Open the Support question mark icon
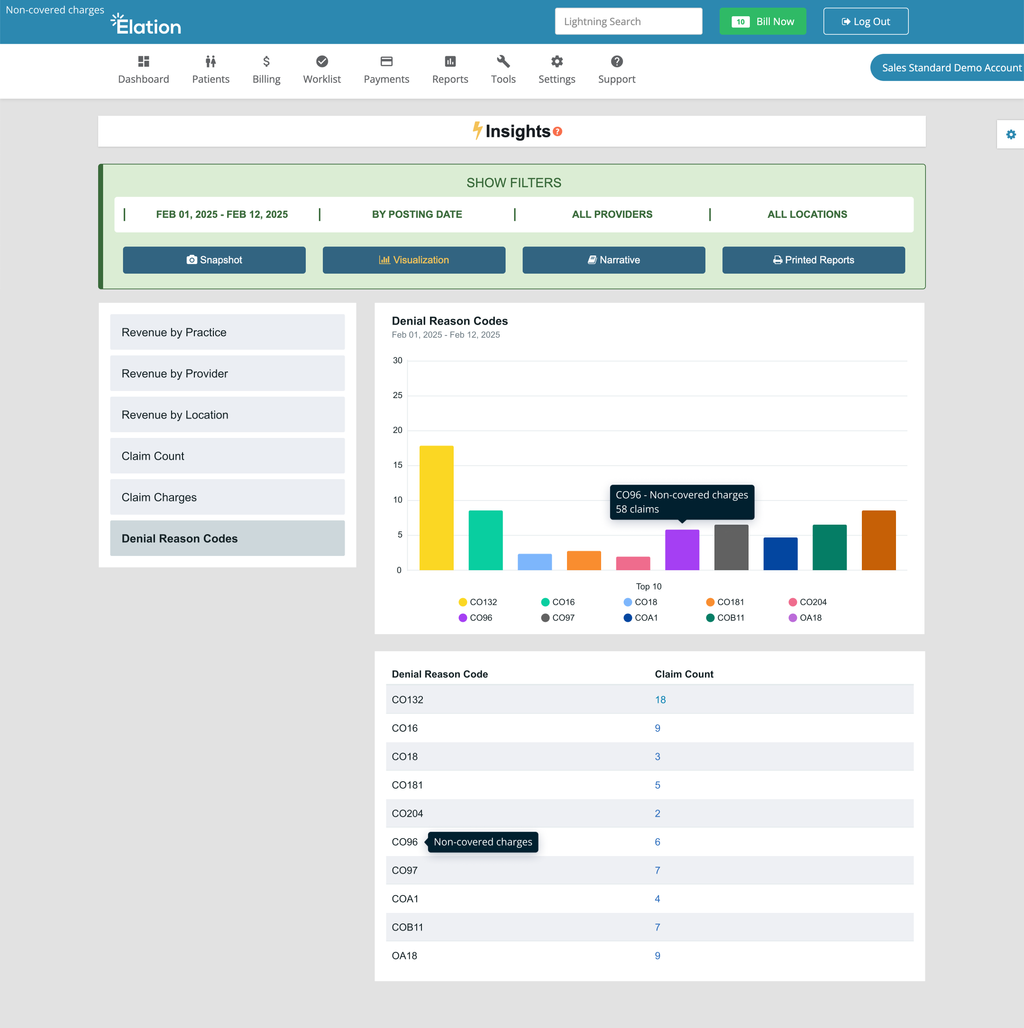The width and height of the screenshot is (1024, 1028). 617,62
